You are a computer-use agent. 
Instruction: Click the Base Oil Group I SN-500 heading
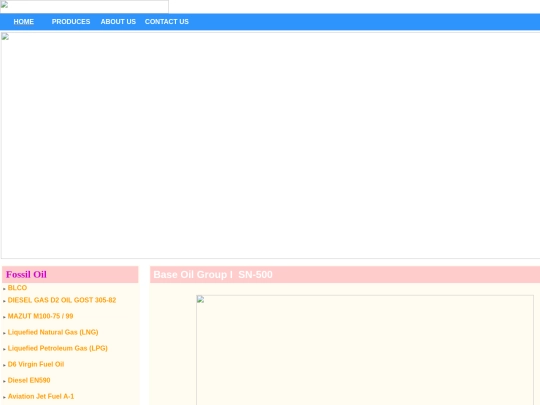pos(213,274)
